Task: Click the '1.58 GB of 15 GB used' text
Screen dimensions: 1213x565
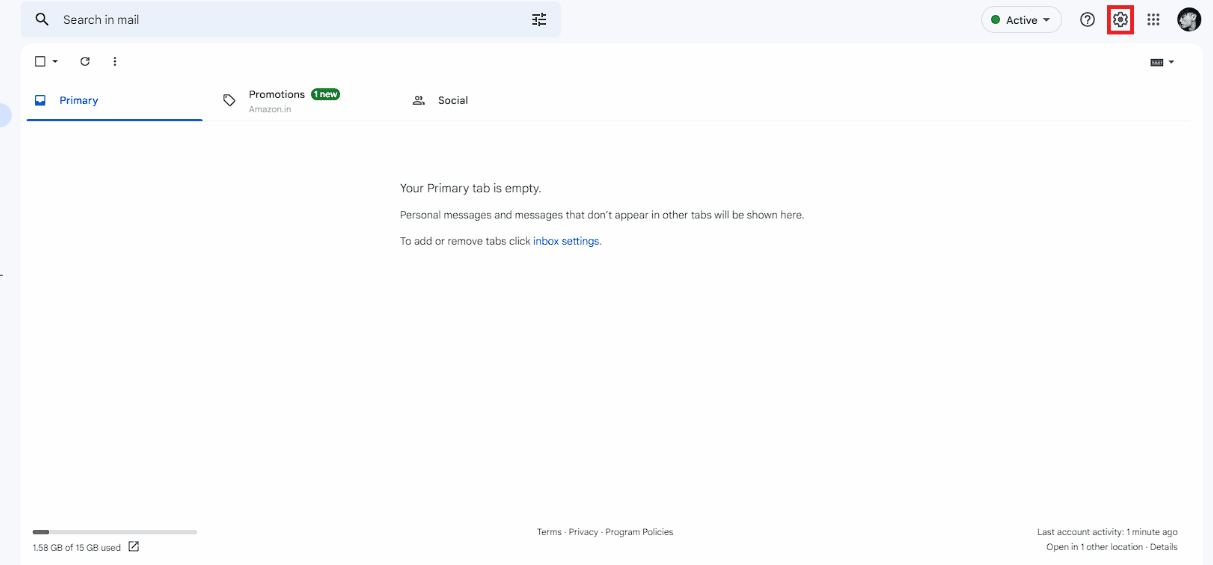Action: click(77, 548)
